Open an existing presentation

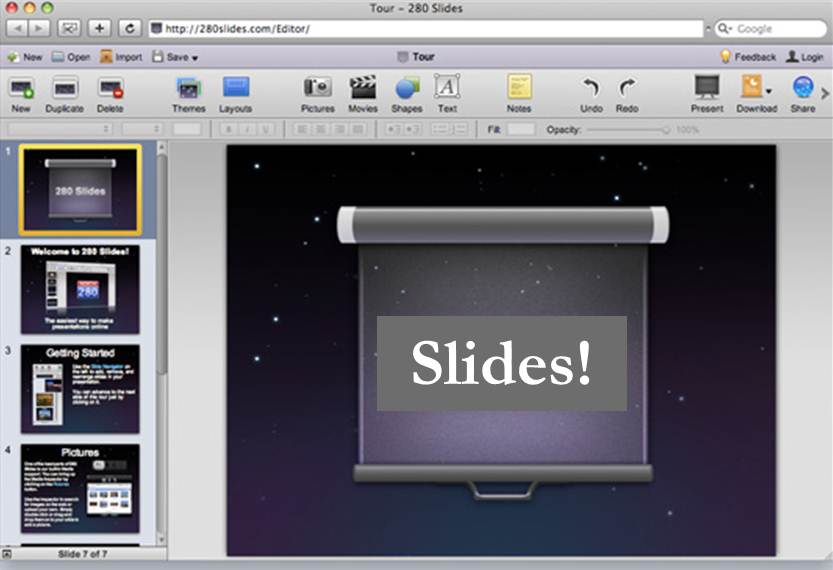point(71,57)
